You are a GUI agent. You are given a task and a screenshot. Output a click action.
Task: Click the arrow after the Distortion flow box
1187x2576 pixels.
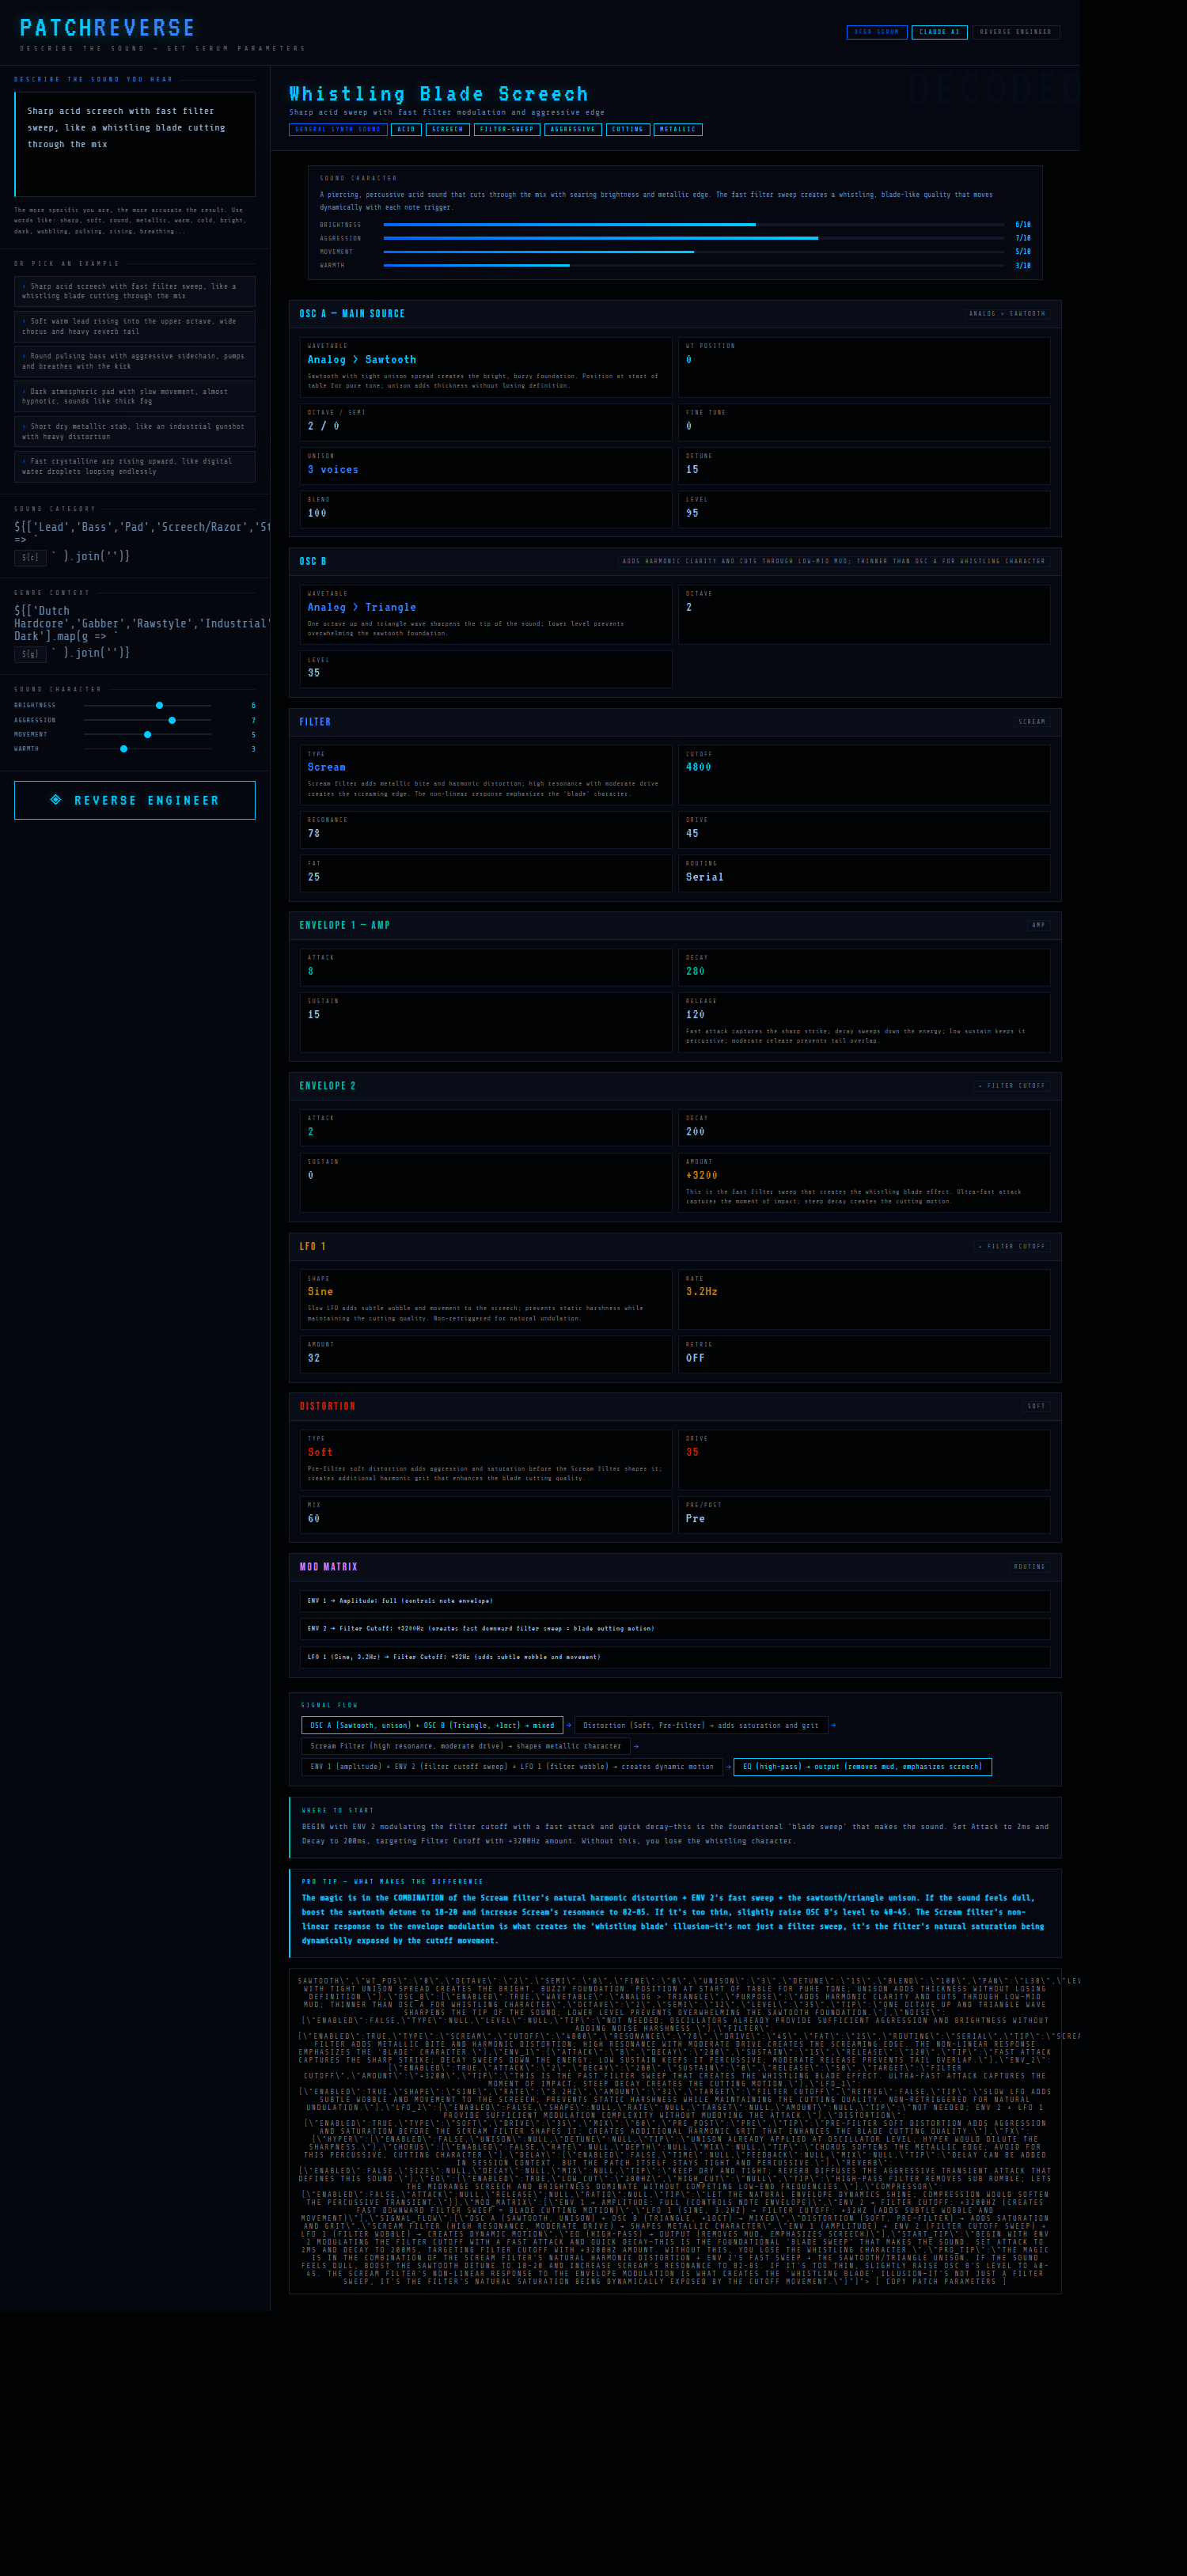coord(834,1725)
